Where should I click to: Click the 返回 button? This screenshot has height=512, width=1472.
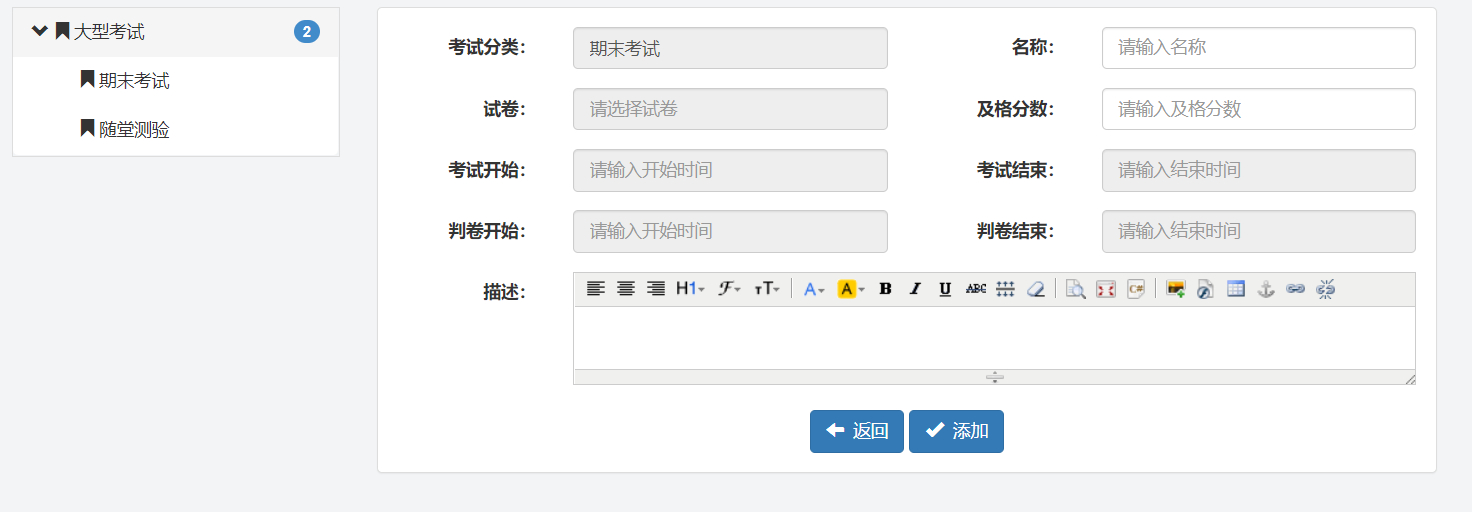point(856,431)
